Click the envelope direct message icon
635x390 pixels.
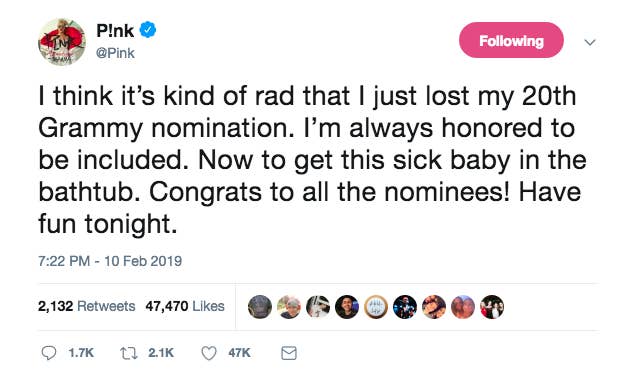click(289, 353)
